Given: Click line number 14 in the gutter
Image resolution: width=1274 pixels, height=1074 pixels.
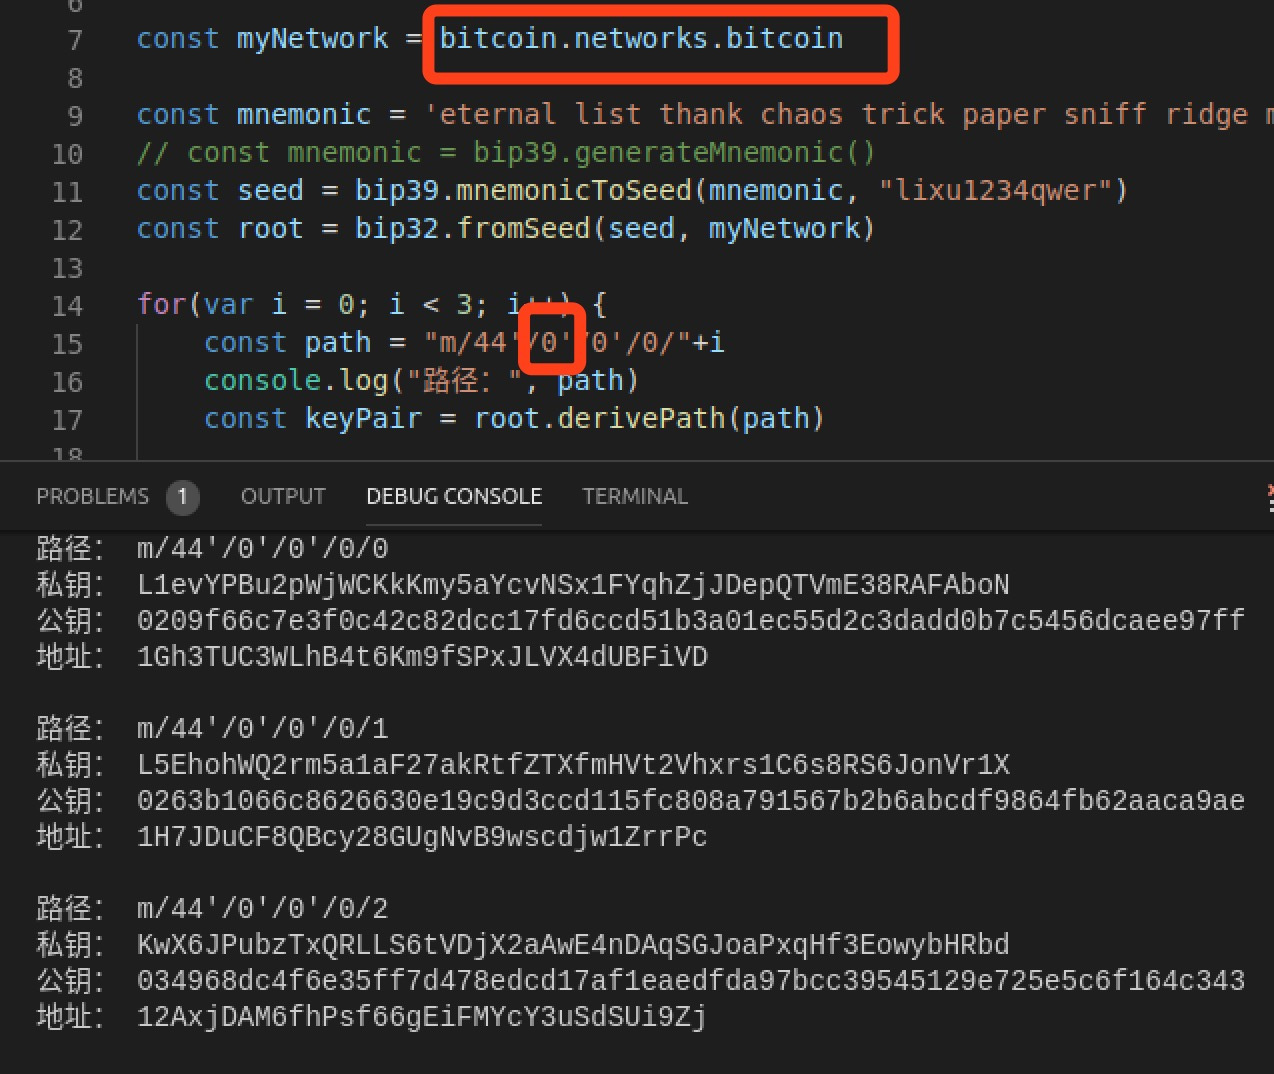Looking at the screenshot, I should [x=67, y=306].
